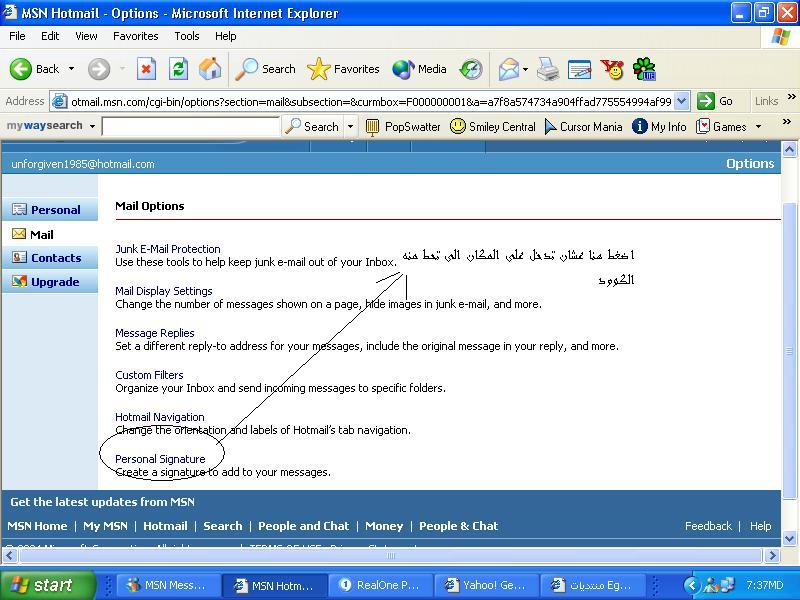Click the Windows Start button

[x=48, y=585]
